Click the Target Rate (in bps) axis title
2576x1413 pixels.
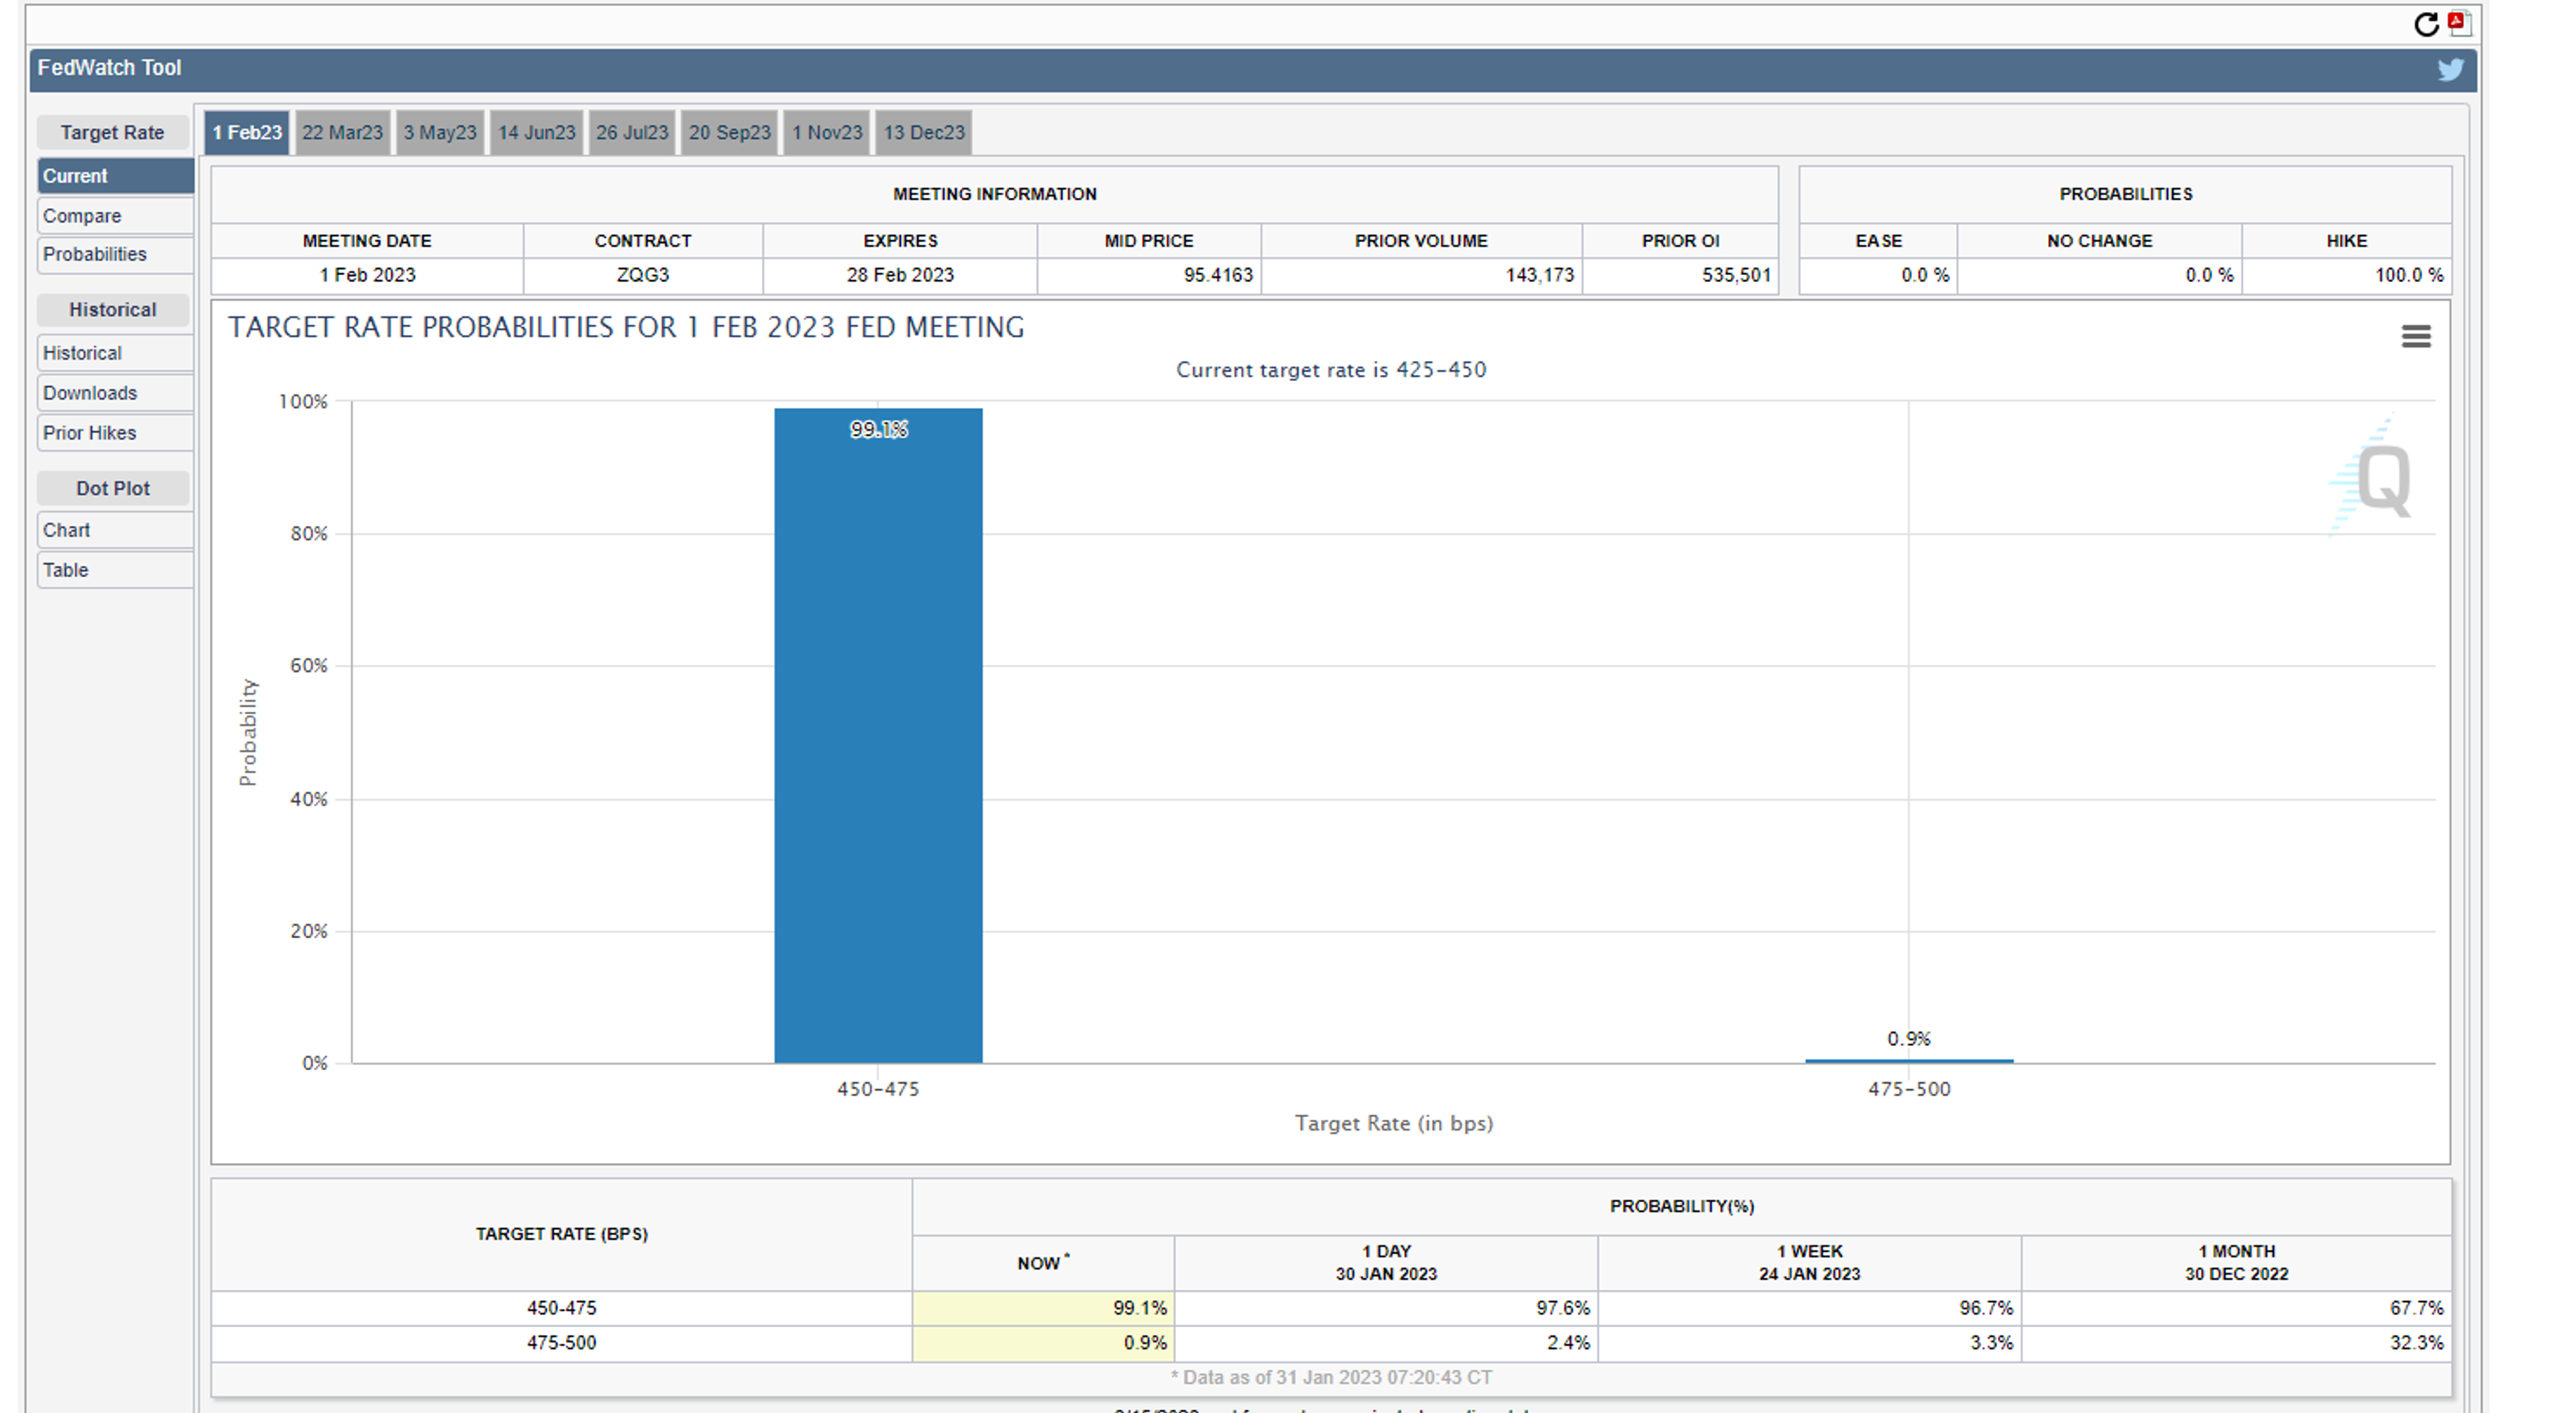(x=1394, y=1123)
